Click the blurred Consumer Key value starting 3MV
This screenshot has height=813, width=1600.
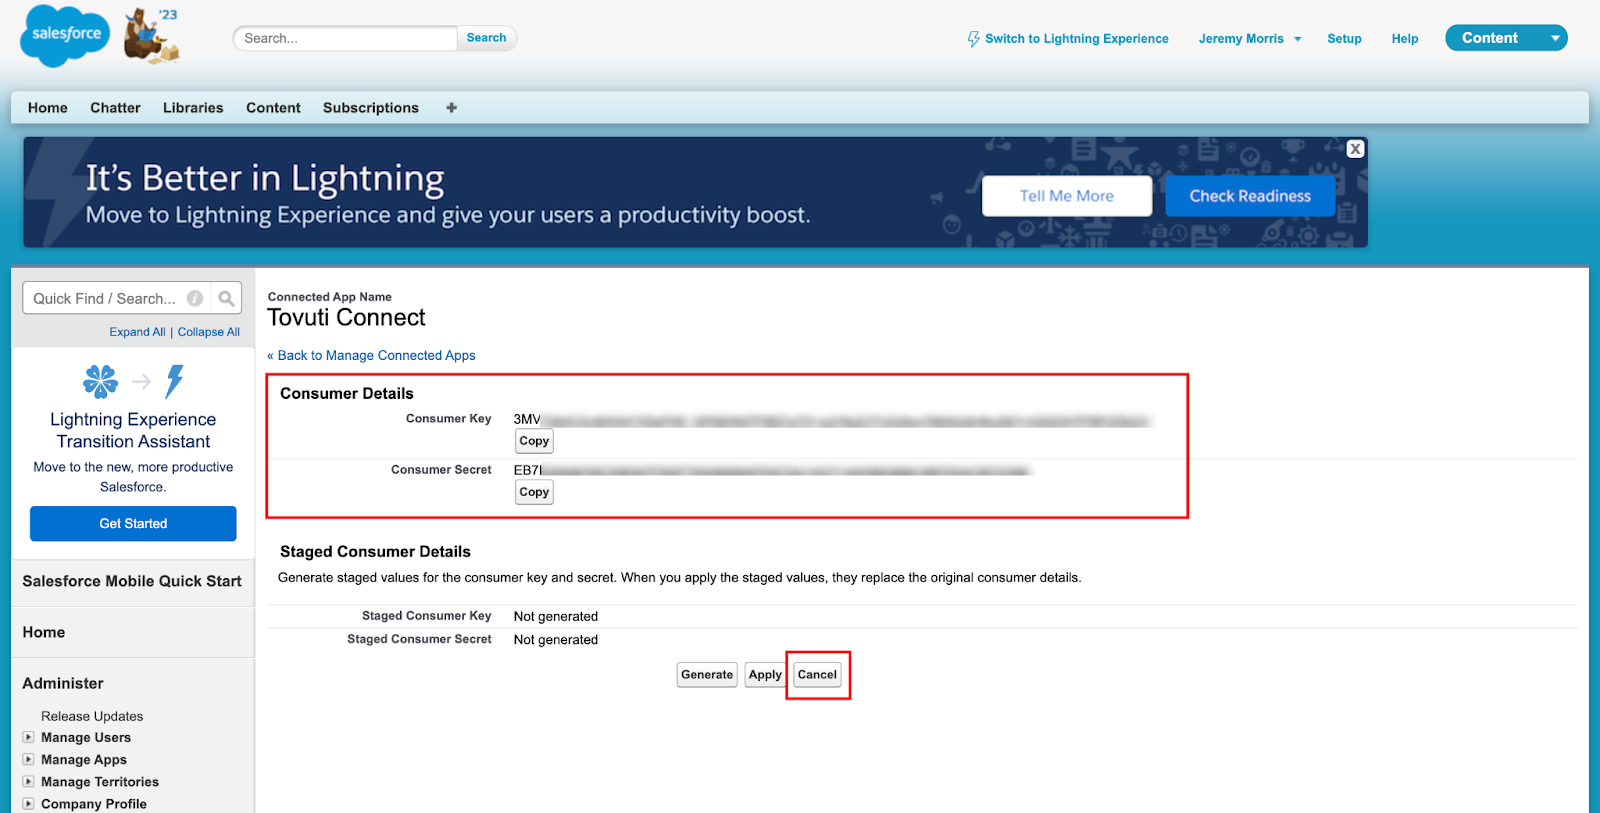coord(832,420)
